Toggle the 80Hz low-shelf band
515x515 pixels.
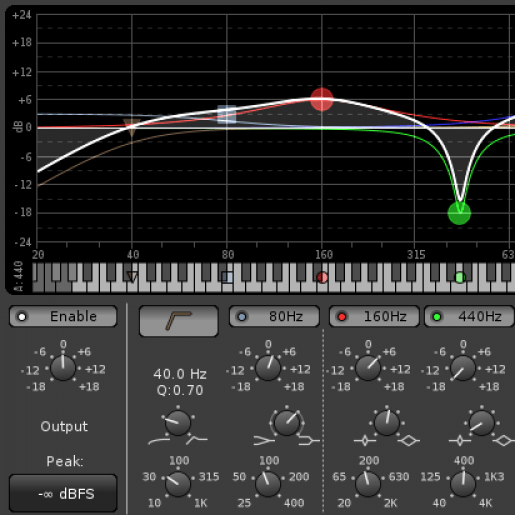pos(274,316)
